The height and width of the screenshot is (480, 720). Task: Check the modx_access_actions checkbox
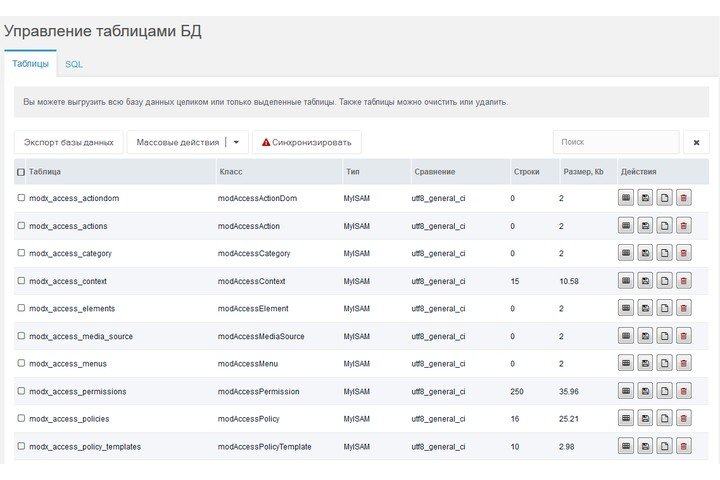(x=21, y=226)
